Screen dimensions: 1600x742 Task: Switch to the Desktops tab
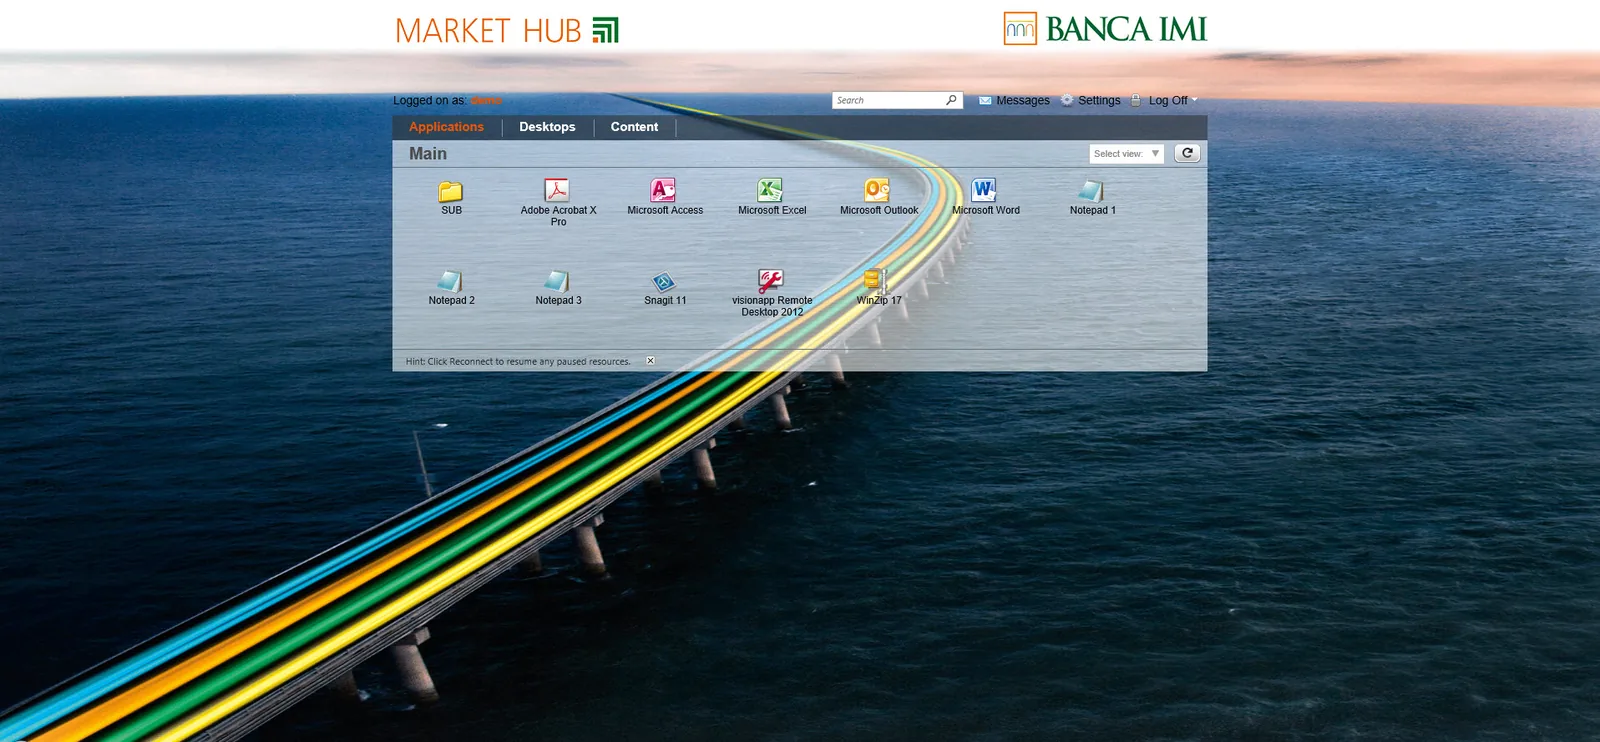[x=547, y=127]
